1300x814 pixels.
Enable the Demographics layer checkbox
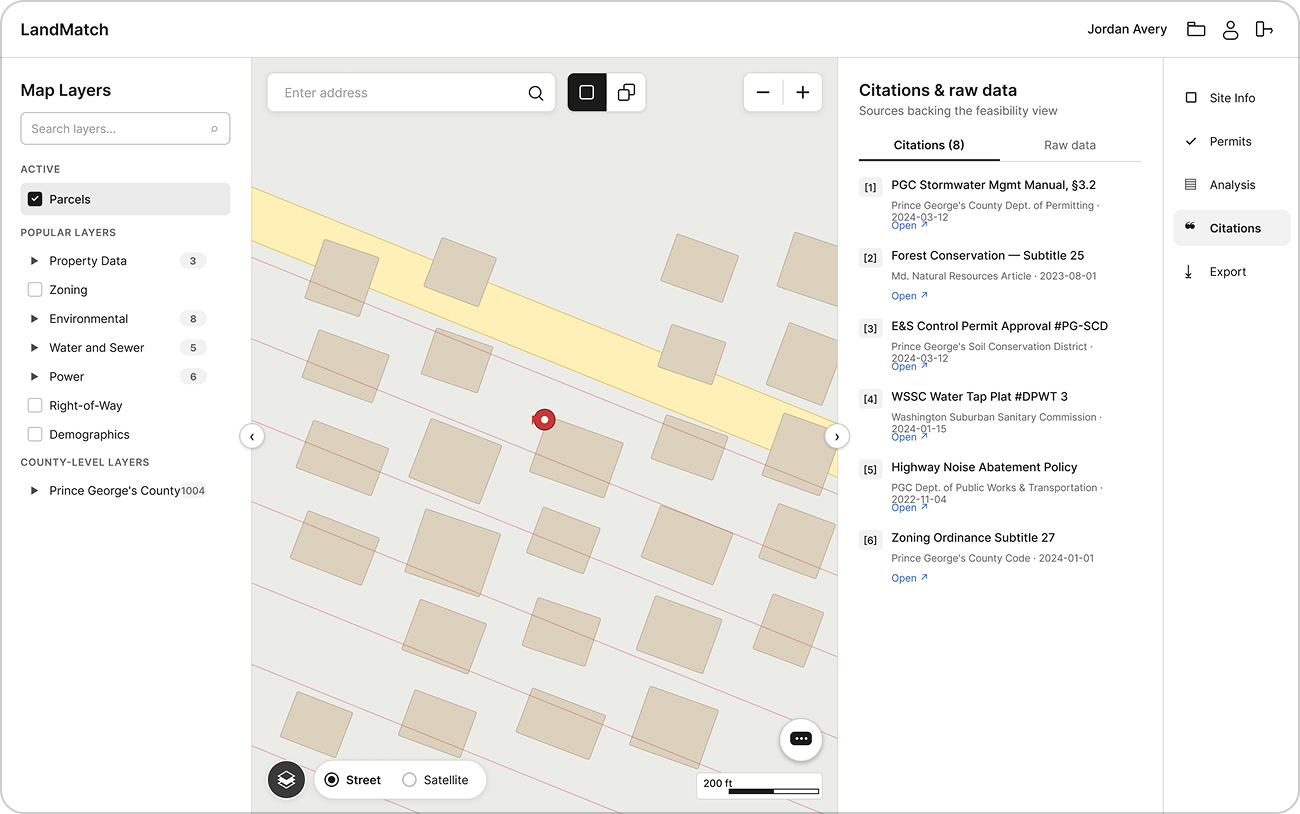35,435
